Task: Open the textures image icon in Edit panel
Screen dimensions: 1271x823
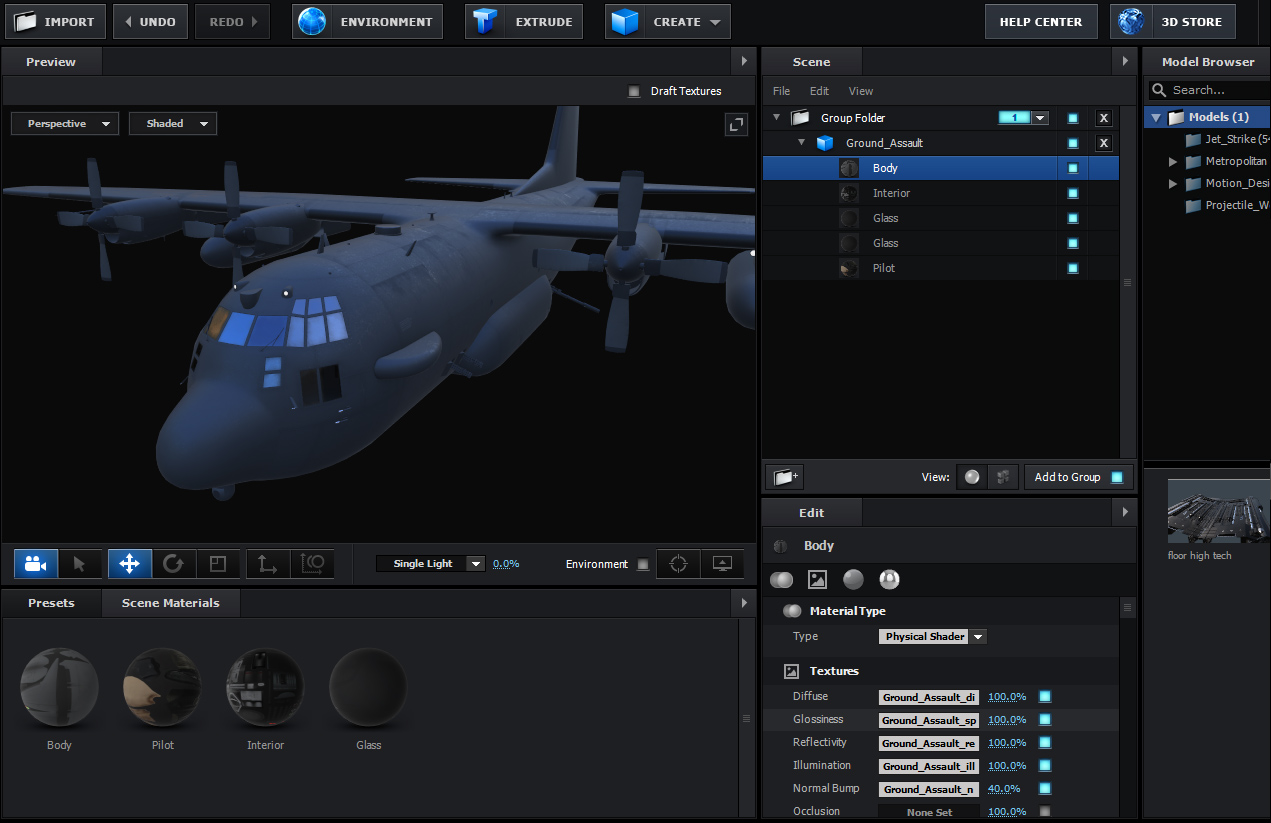Action: (x=817, y=580)
